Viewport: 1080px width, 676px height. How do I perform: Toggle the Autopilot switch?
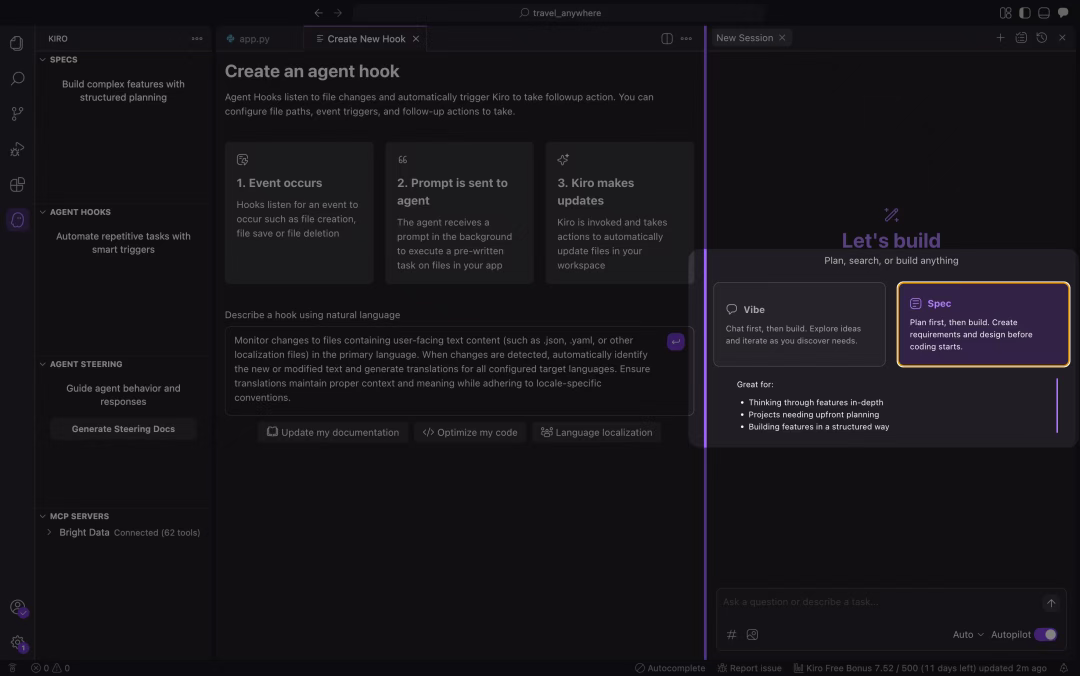click(1046, 635)
